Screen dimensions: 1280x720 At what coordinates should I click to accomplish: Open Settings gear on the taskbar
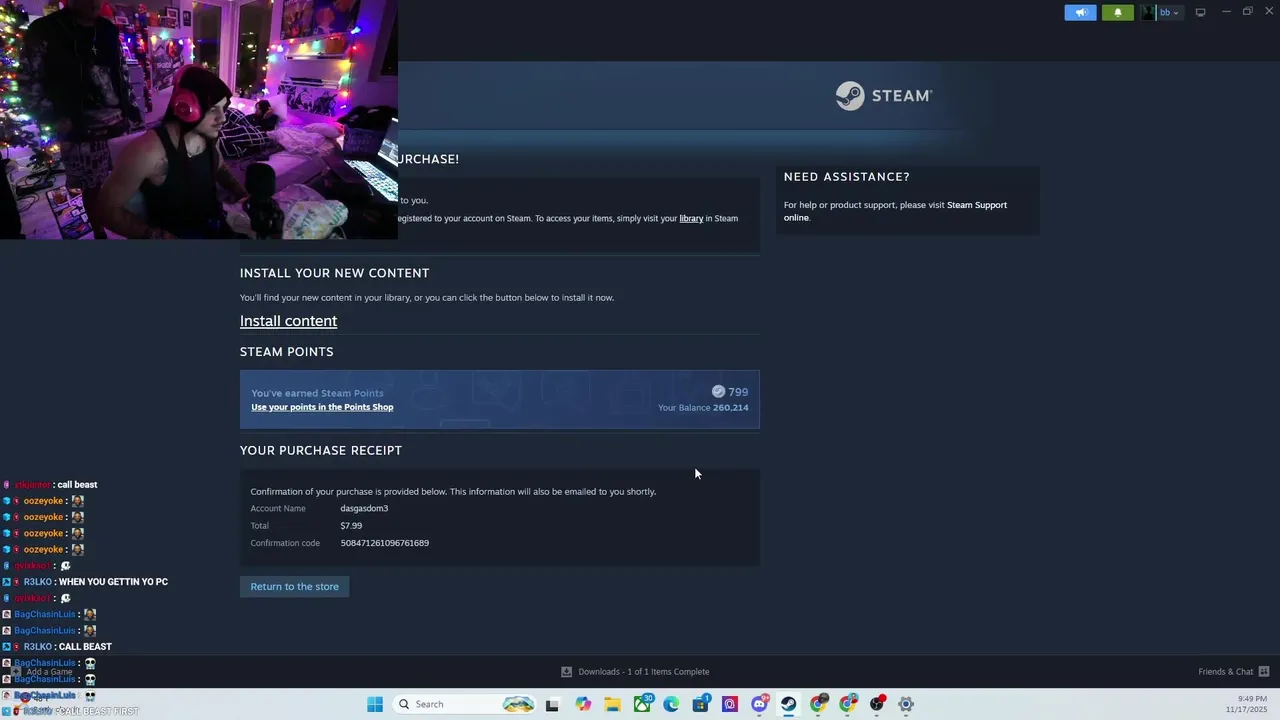click(906, 704)
